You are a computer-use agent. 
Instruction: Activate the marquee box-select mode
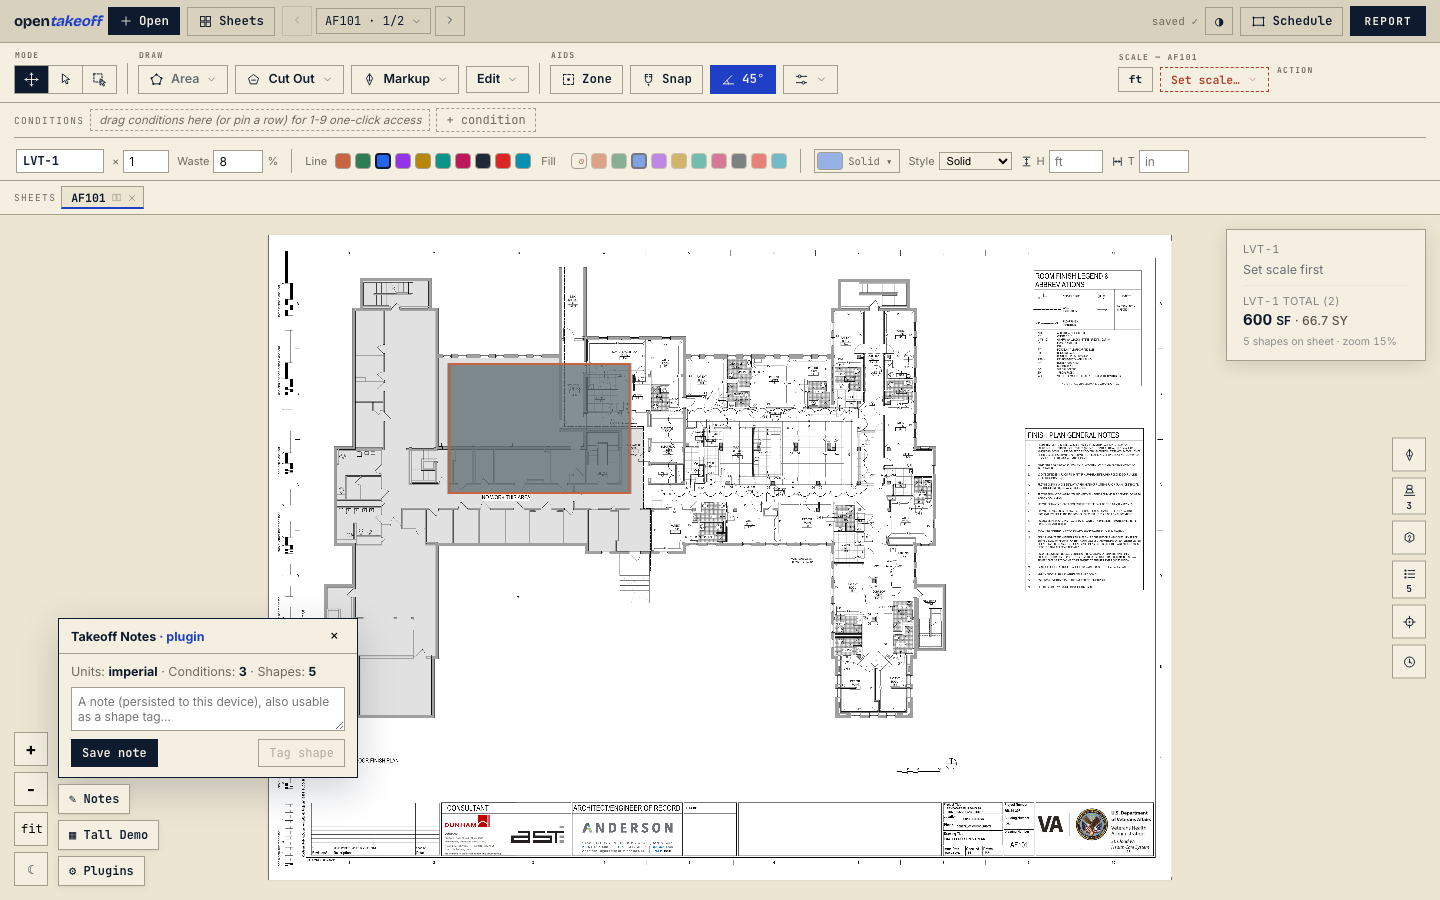coord(99,79)
